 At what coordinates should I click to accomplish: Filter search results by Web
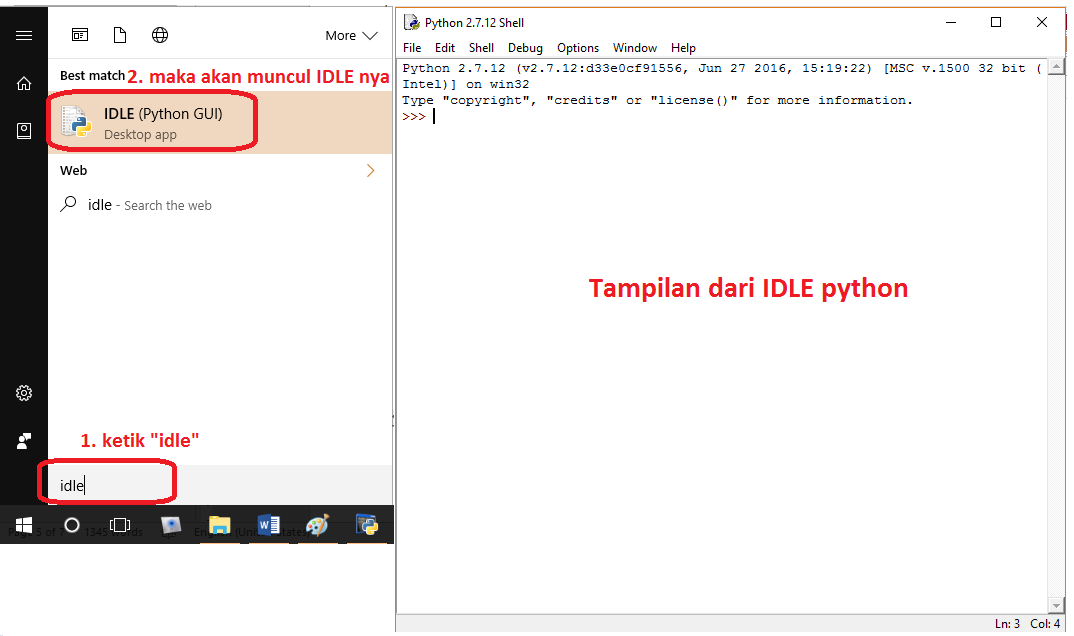tap(160, 34)
